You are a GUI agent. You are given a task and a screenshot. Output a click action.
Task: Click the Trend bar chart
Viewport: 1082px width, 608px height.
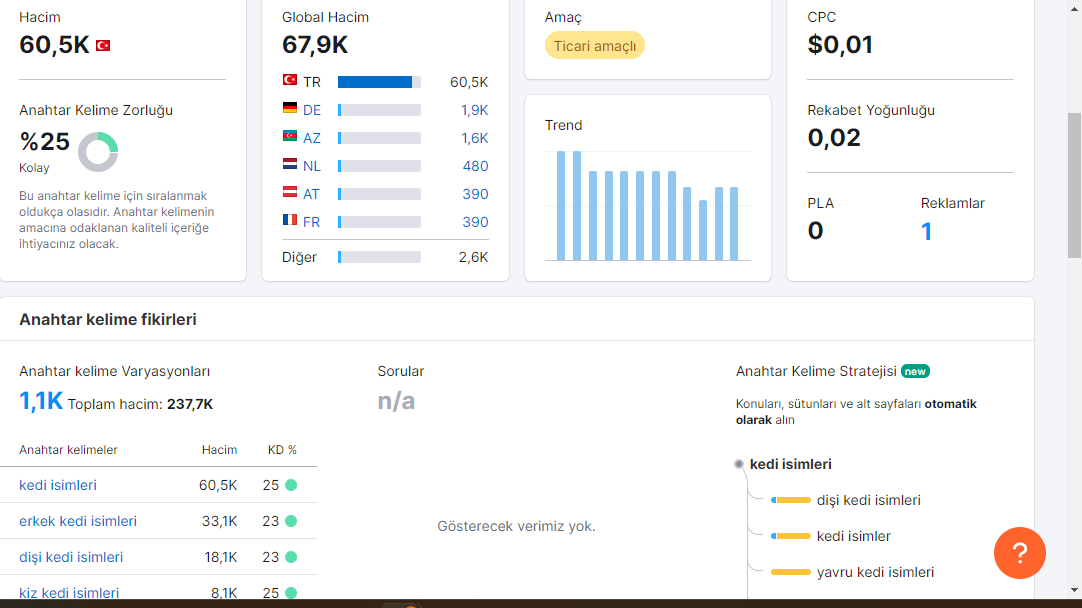(x=647, y=206)
